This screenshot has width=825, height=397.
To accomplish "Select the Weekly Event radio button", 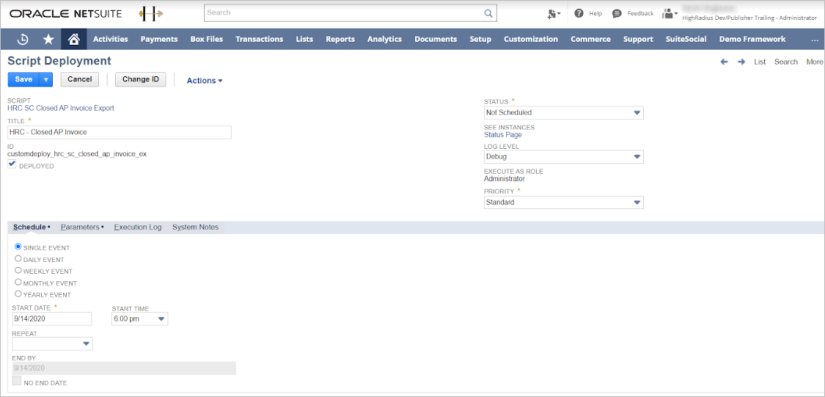I will (x=18, y=270).
